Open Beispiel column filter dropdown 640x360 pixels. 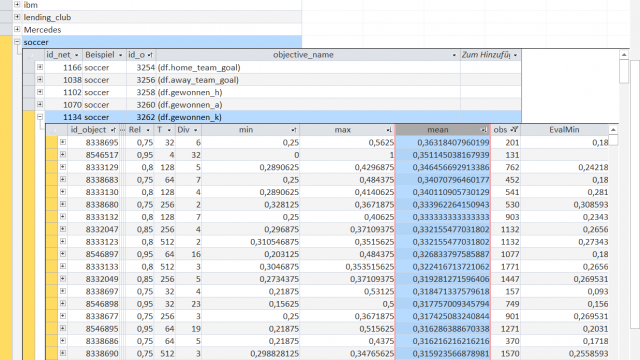(x=120, y=55)
